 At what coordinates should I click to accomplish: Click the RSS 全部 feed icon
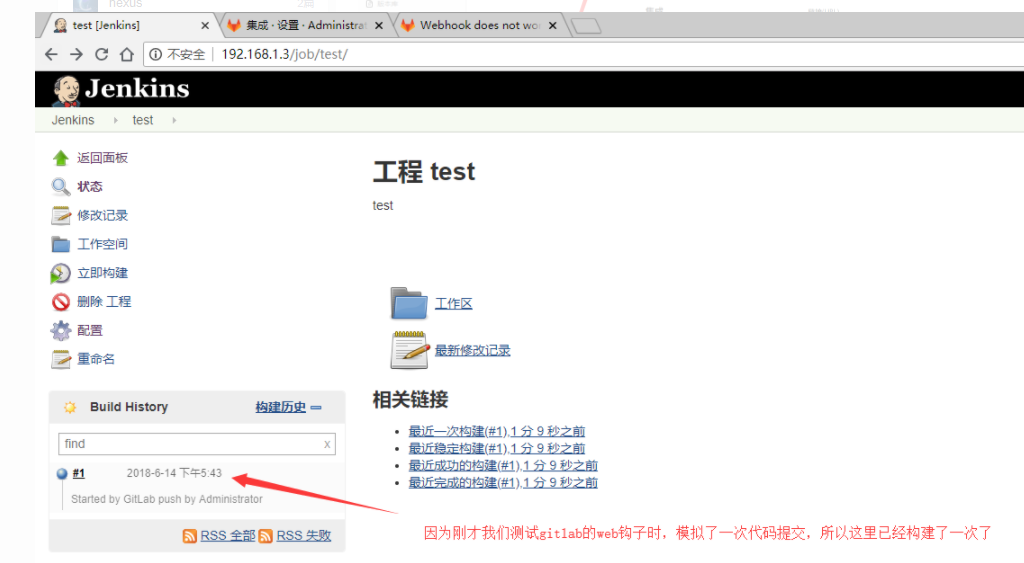click(x=189, y=536)
